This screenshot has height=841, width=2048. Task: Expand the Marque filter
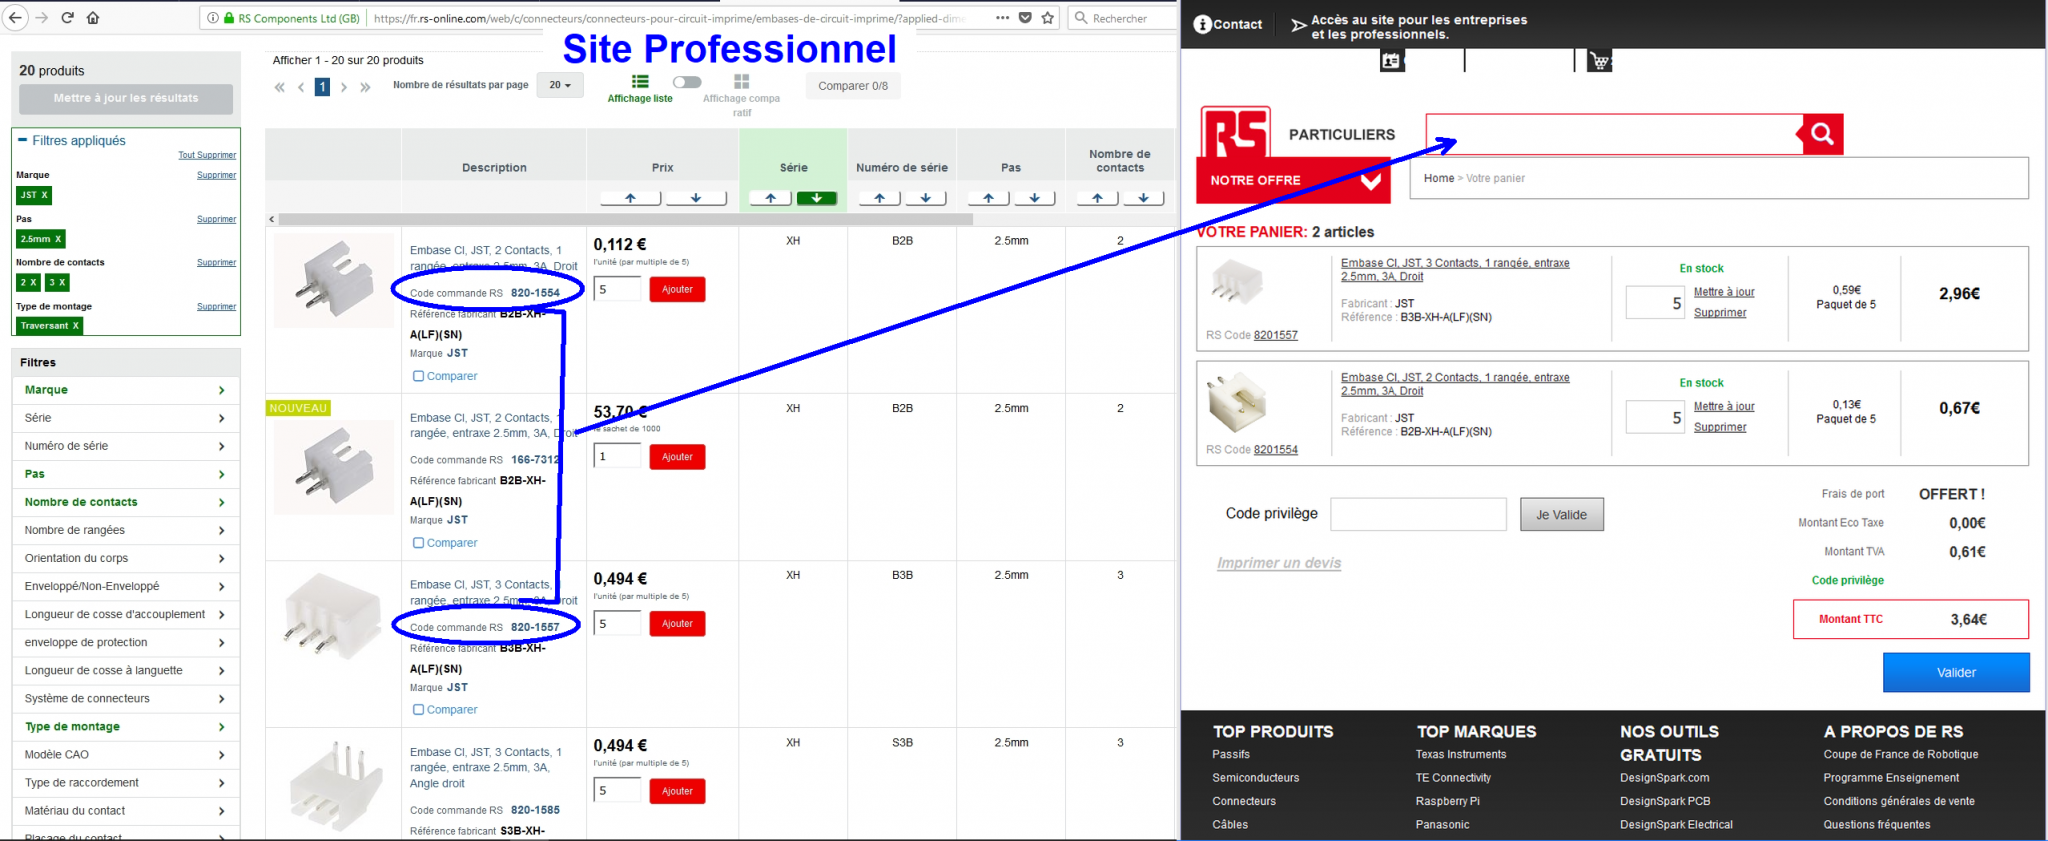tap(126, 390)
